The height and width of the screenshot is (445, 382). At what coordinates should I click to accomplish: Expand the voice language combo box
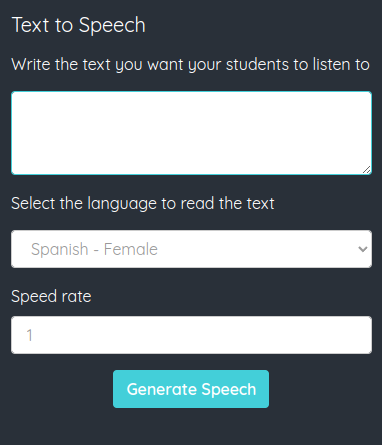[x=191, y=249]
